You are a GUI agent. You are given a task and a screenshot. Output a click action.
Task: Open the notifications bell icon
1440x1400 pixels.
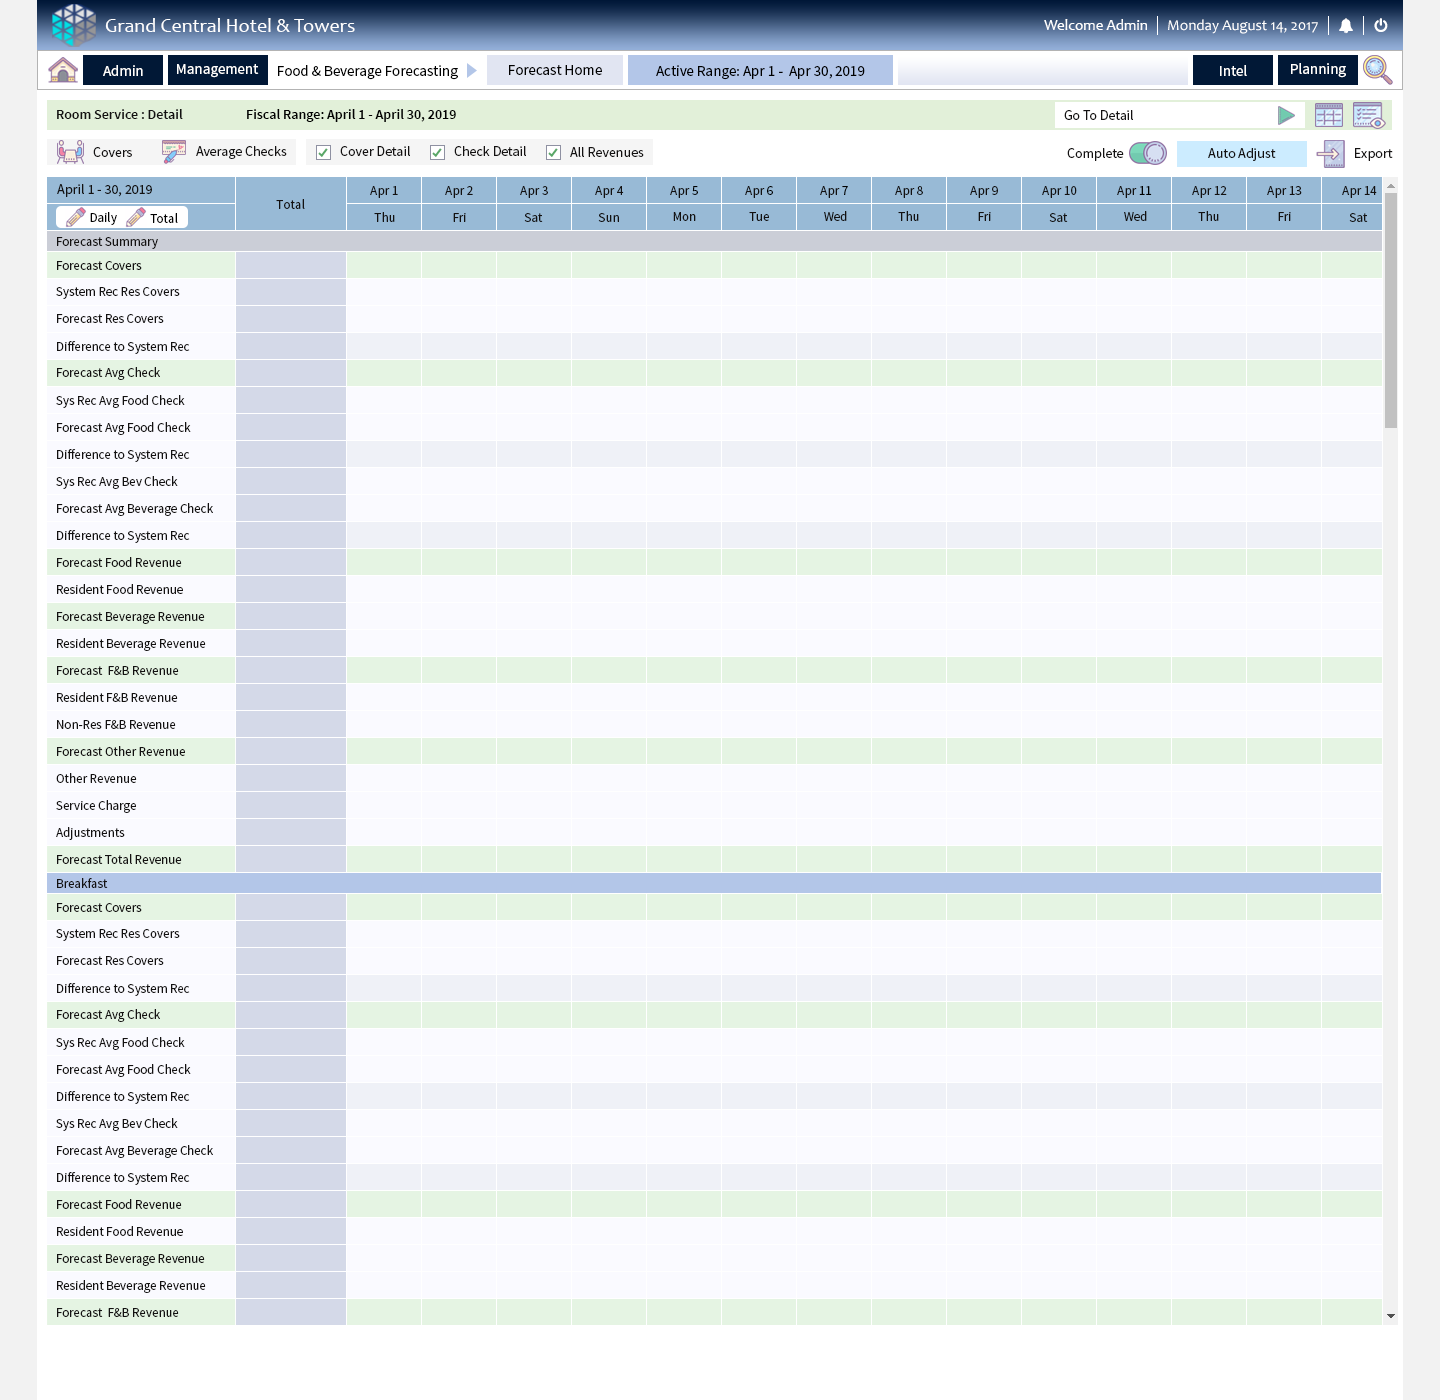tap(1346, 26)
